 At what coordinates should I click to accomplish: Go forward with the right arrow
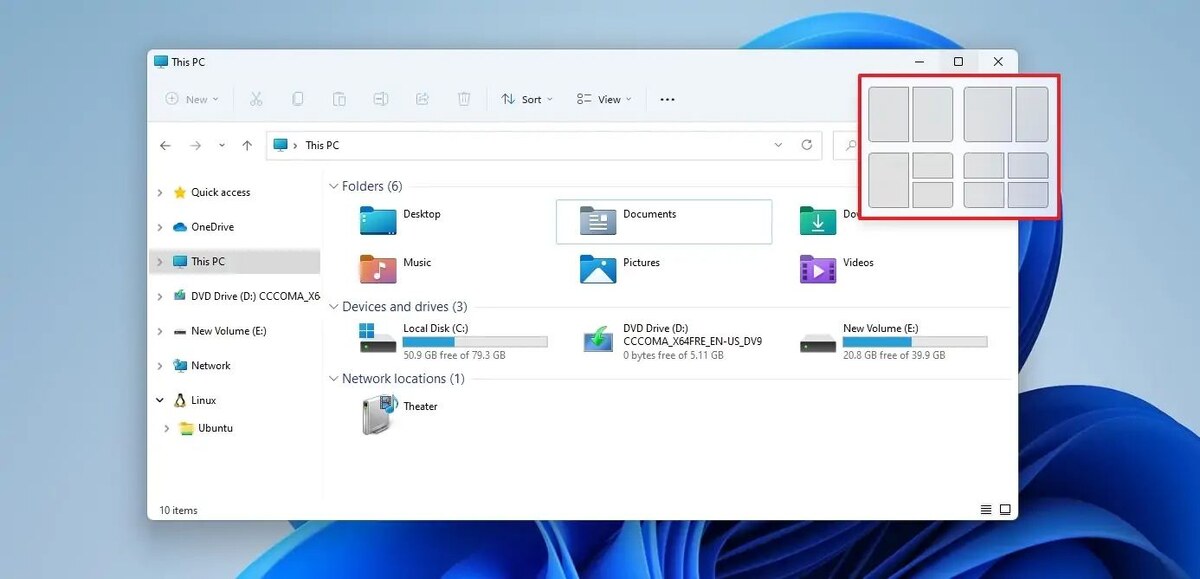tap(195, 145)
